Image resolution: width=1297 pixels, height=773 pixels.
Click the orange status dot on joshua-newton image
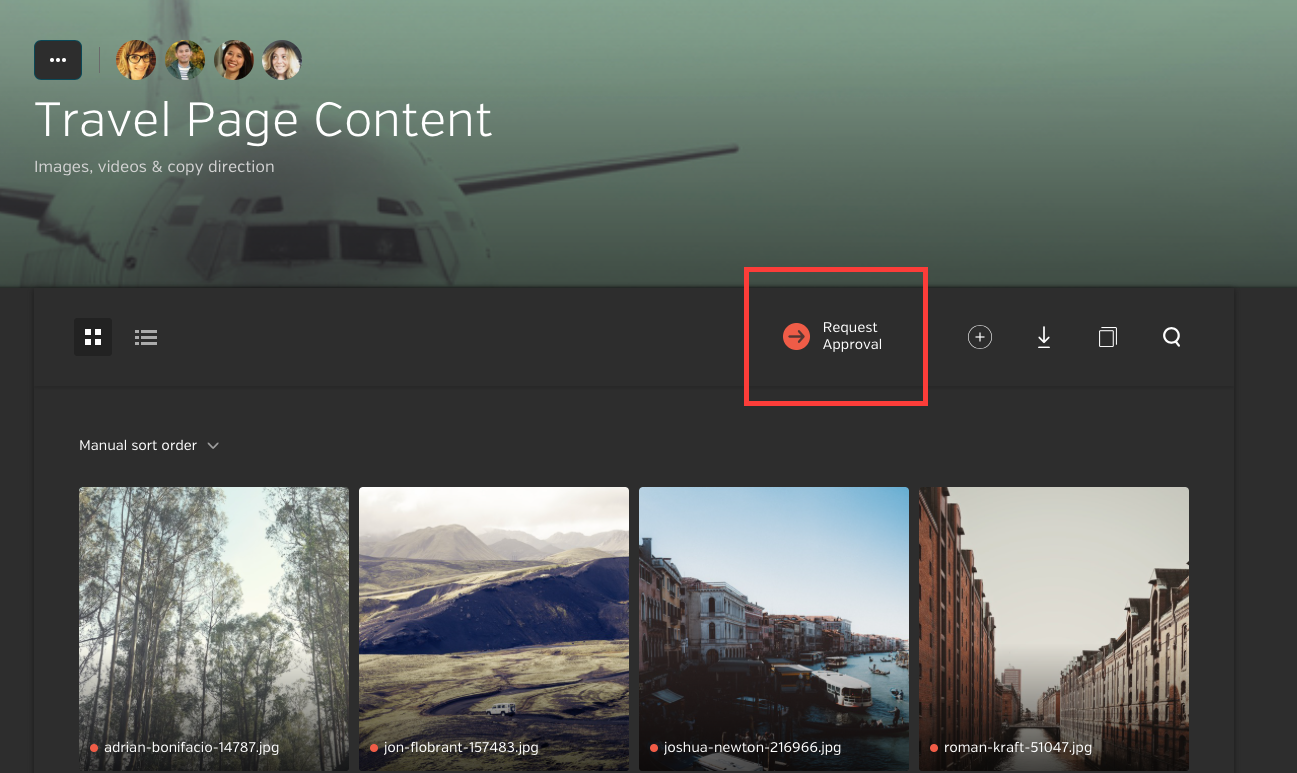tap(654, 748)
